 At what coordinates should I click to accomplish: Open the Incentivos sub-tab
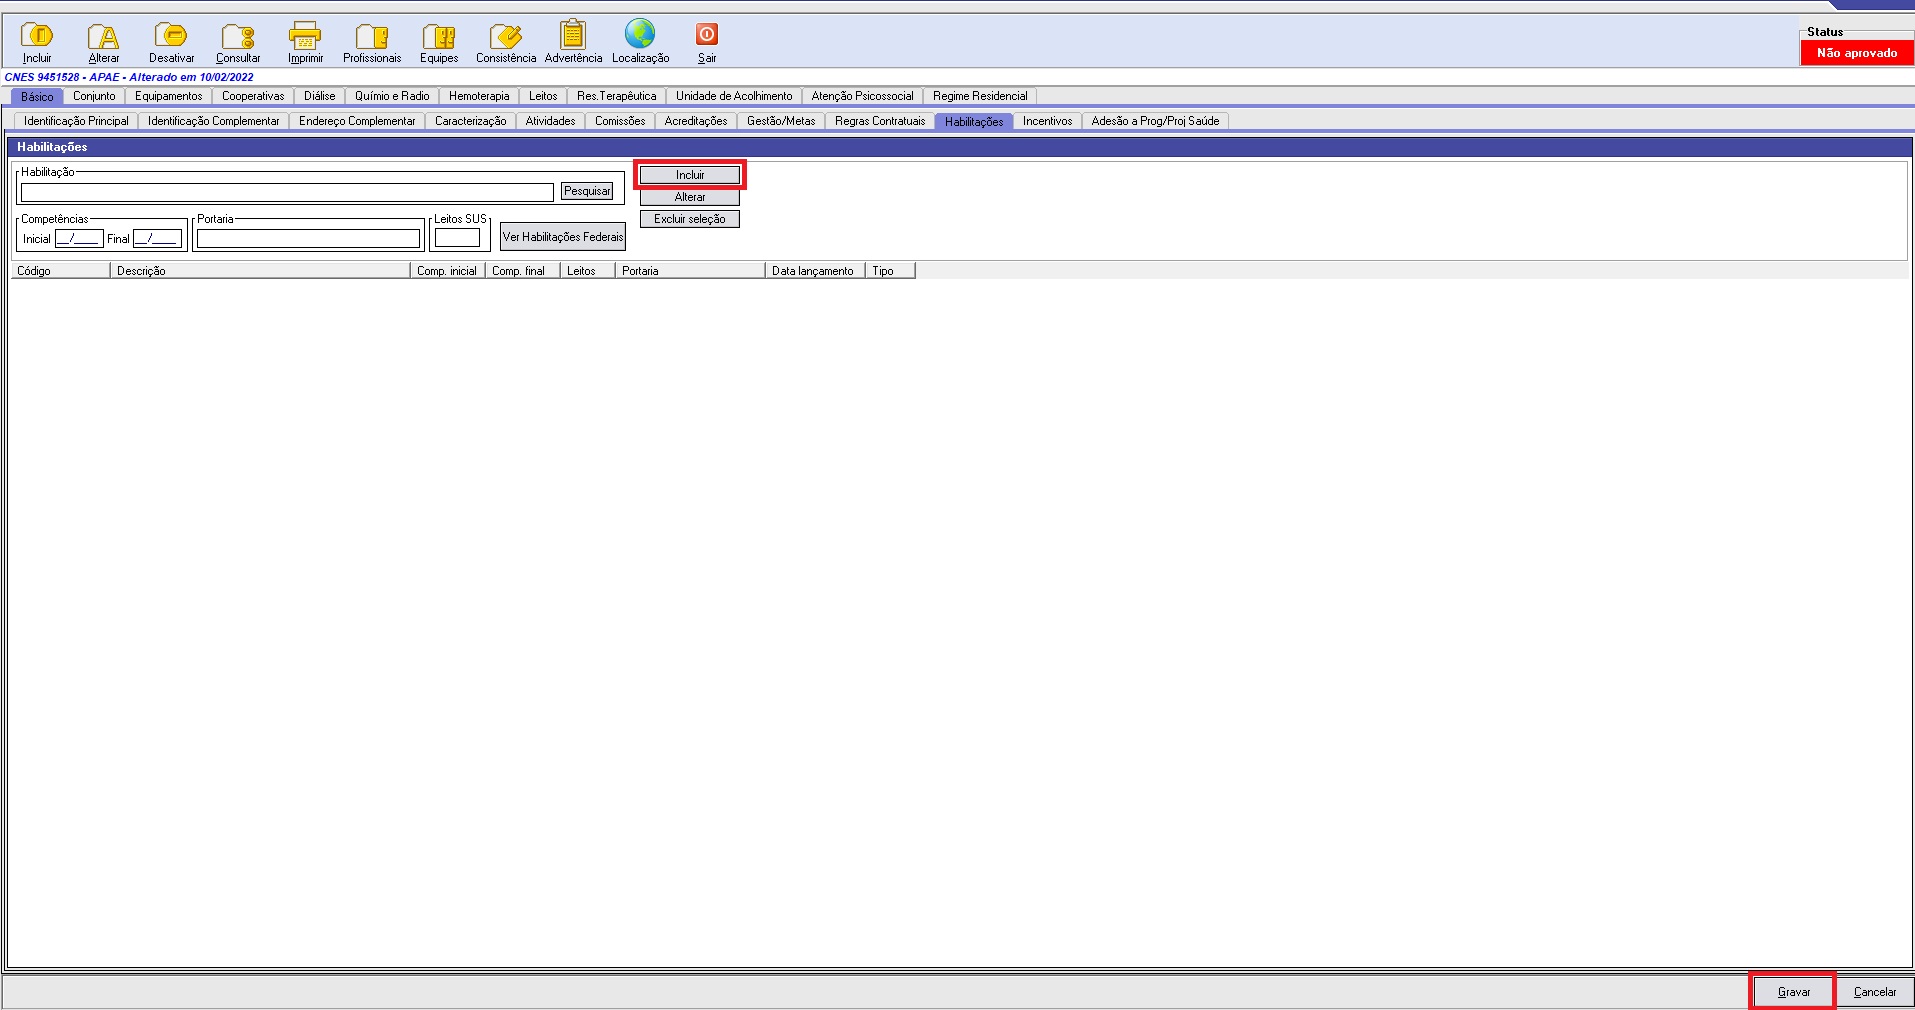(x=1047, y=121)
